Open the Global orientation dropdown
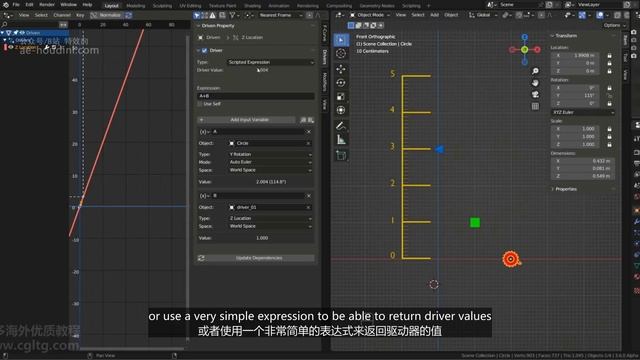This screenshot has height=360, width=640. tap(483, 15)
